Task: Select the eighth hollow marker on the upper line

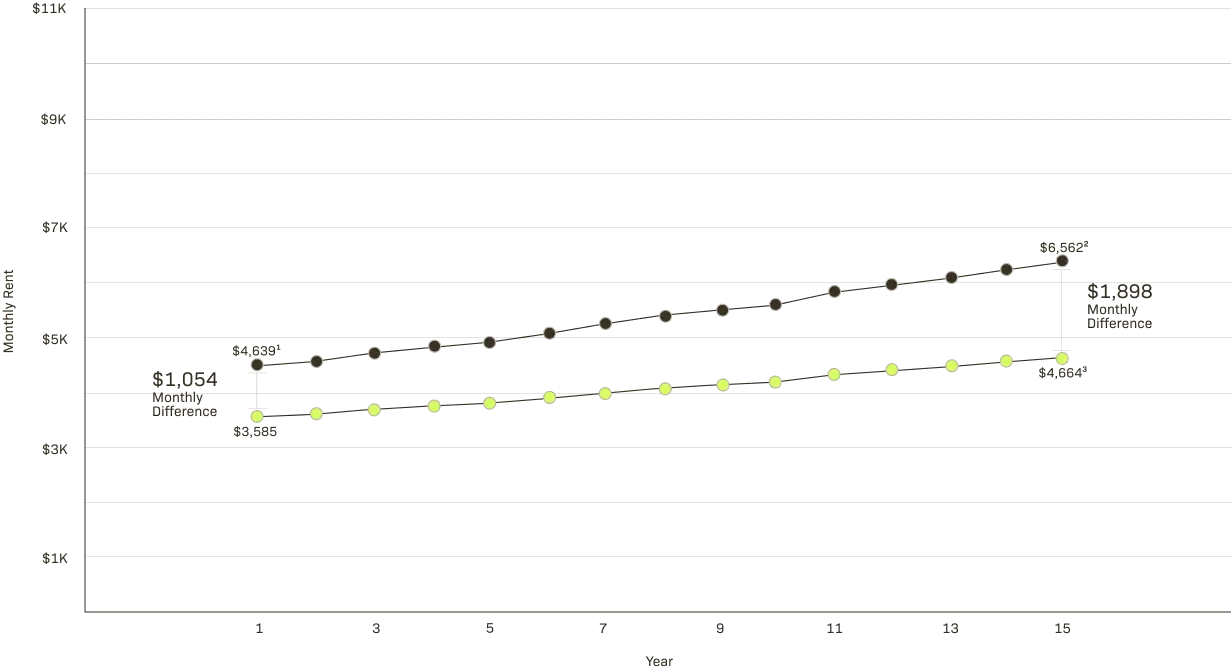Action: click(x=664, y=316)
